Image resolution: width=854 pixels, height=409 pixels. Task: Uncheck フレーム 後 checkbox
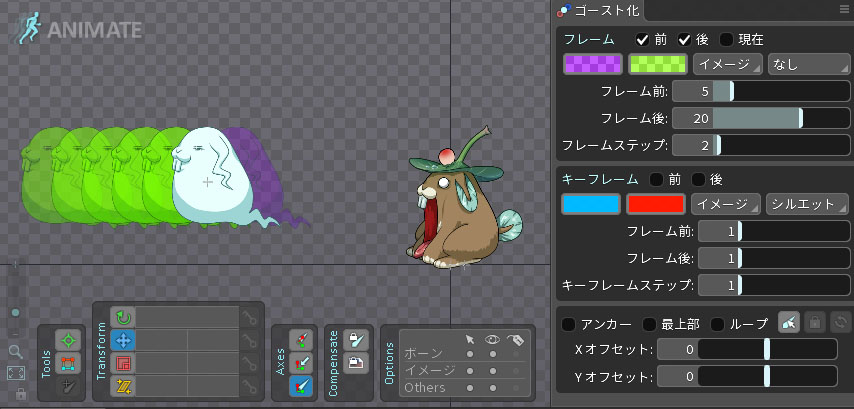click(x=685, y=39)
